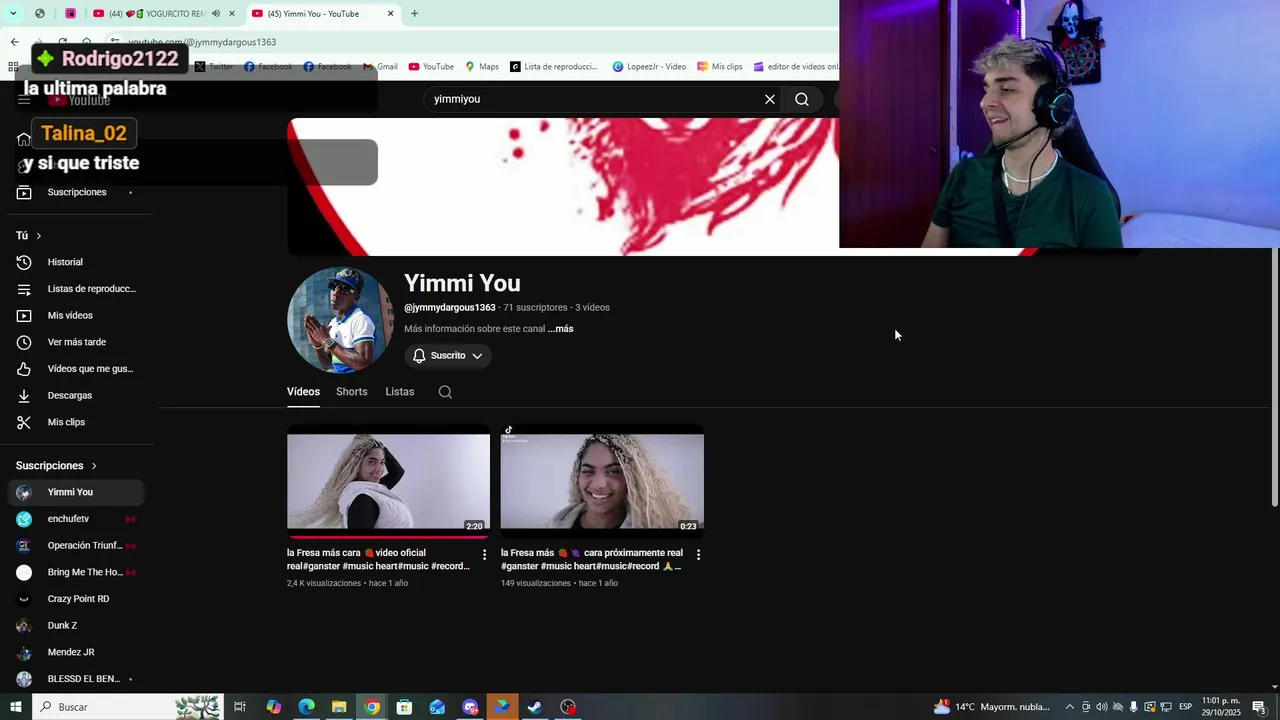Open a new browser tab
1280x720 pixels.
[x=414, y=14]
